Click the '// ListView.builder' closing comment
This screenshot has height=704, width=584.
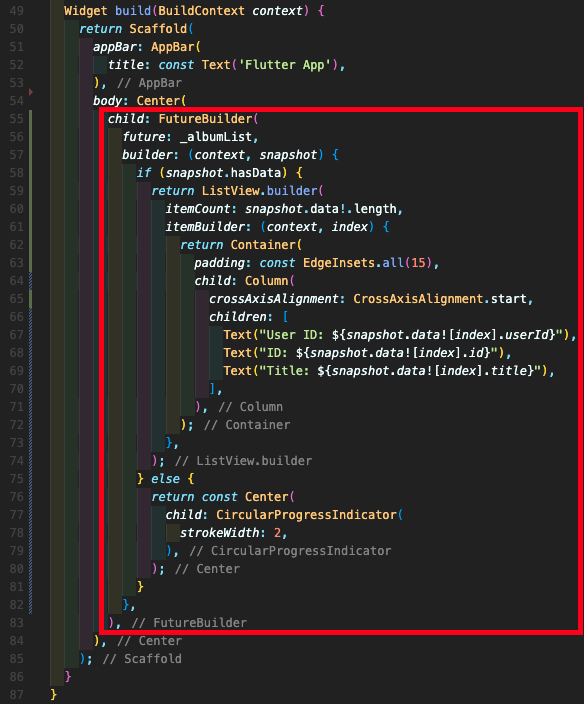pyautogui.click(x=243, y=461)
